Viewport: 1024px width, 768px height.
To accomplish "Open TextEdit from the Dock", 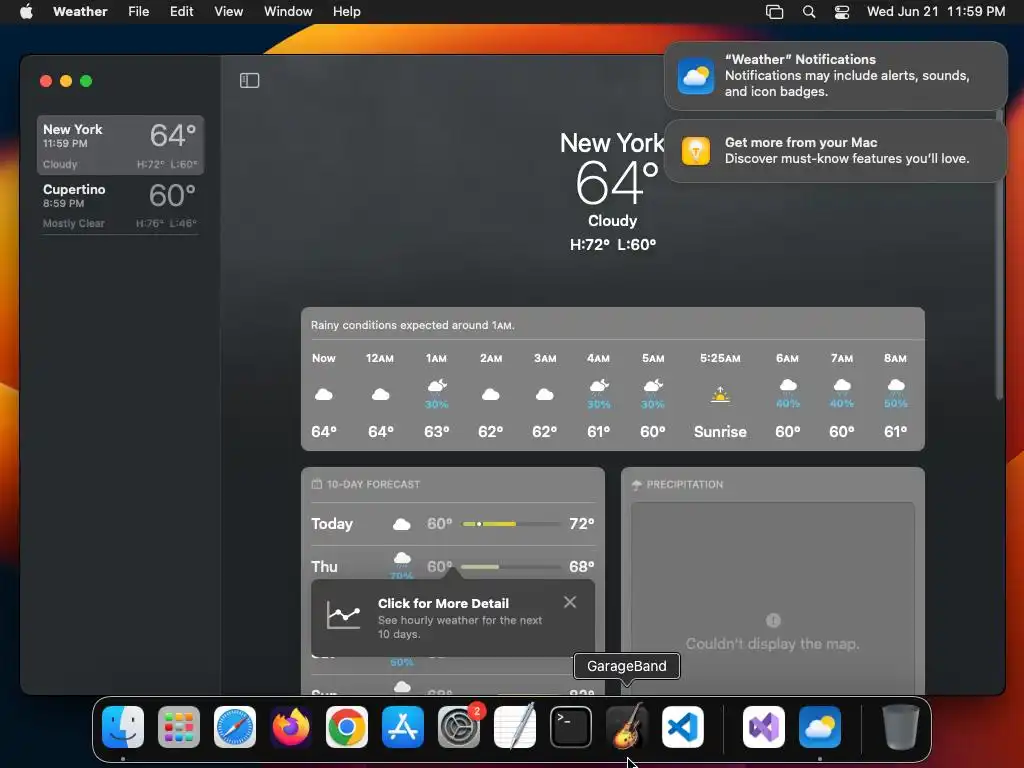I will (x=515, y=727).
